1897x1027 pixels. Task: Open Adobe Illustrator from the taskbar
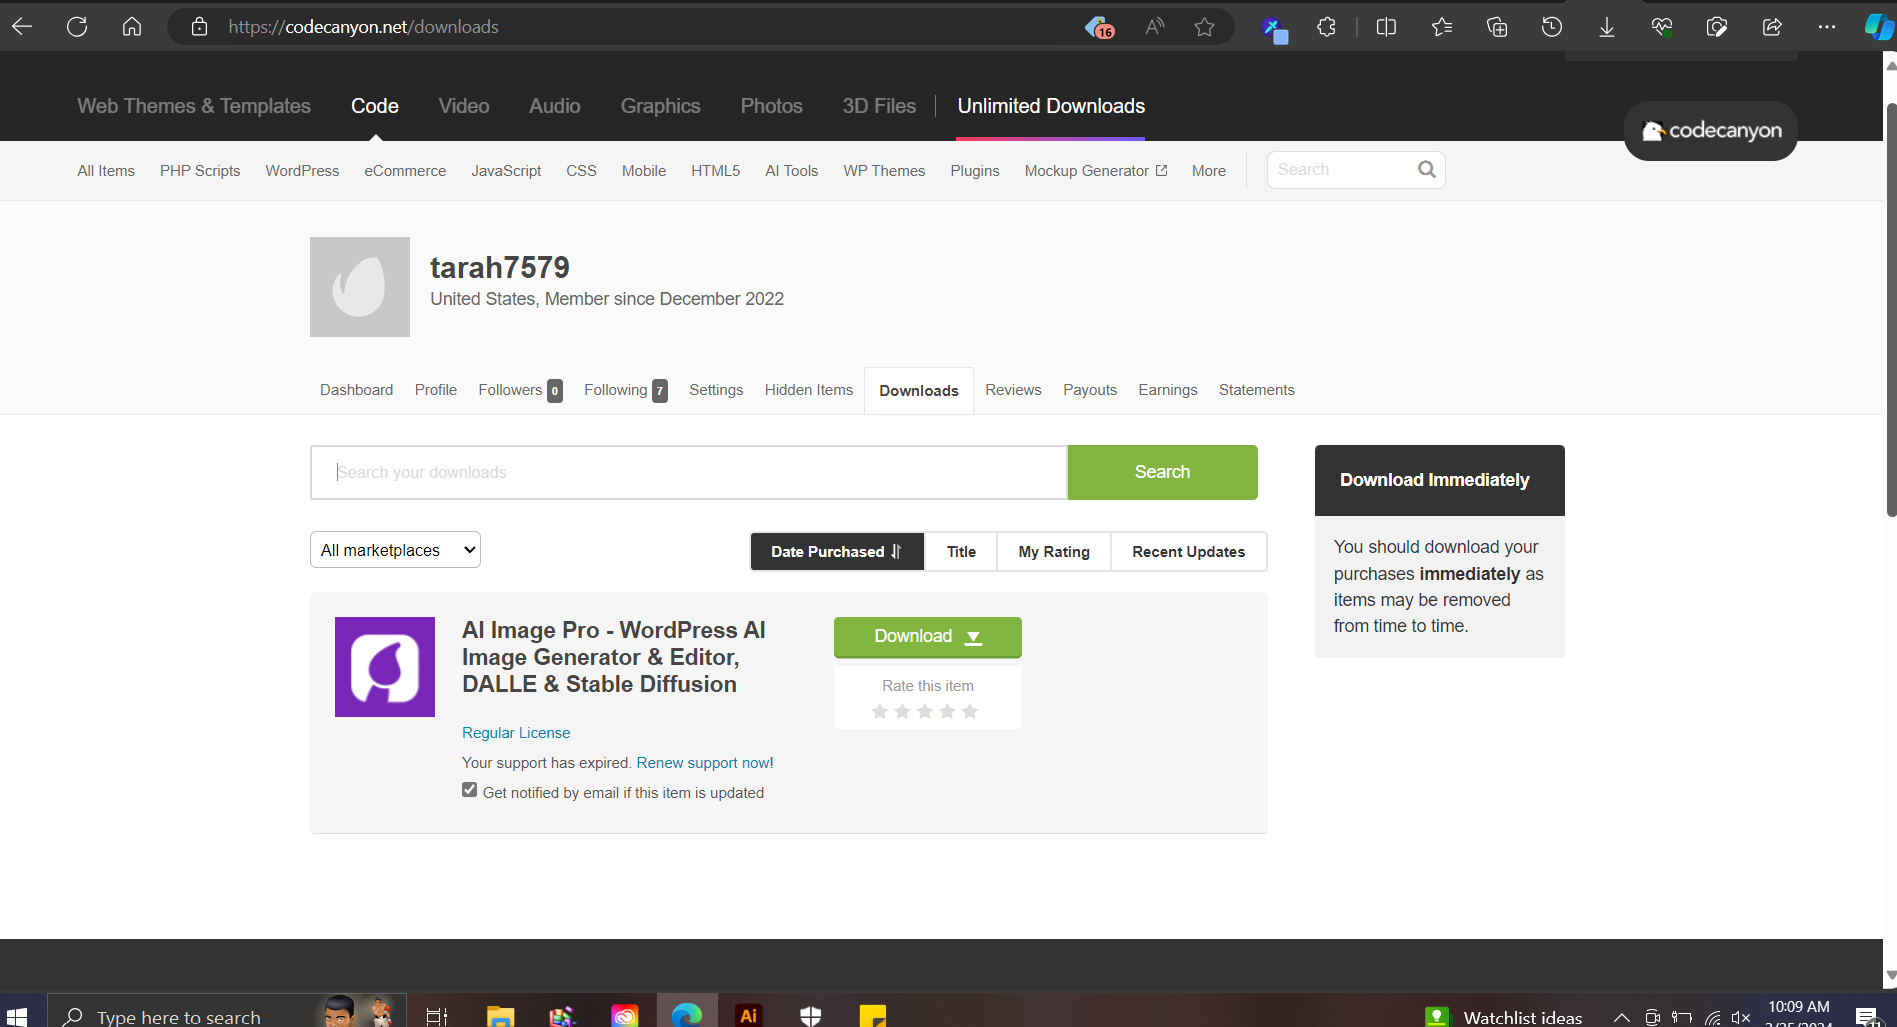point(748,1016)
